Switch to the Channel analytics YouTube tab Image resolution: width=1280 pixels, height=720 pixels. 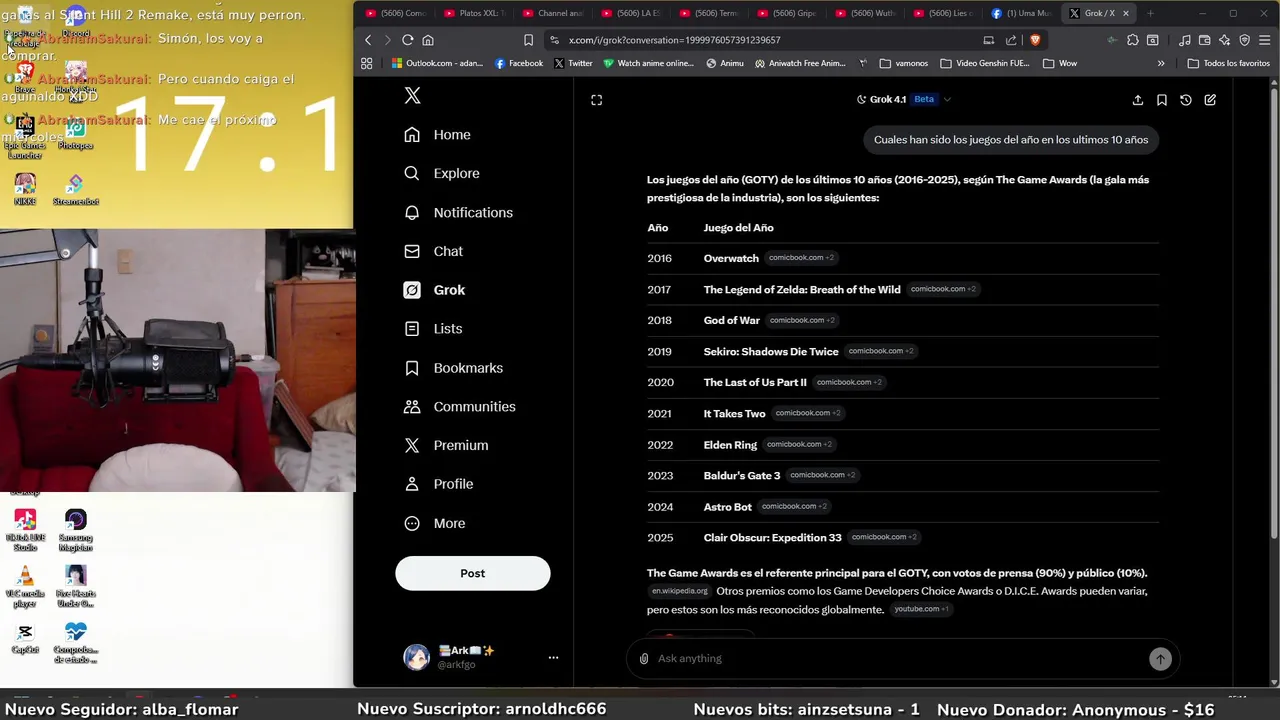pos(553,13)
